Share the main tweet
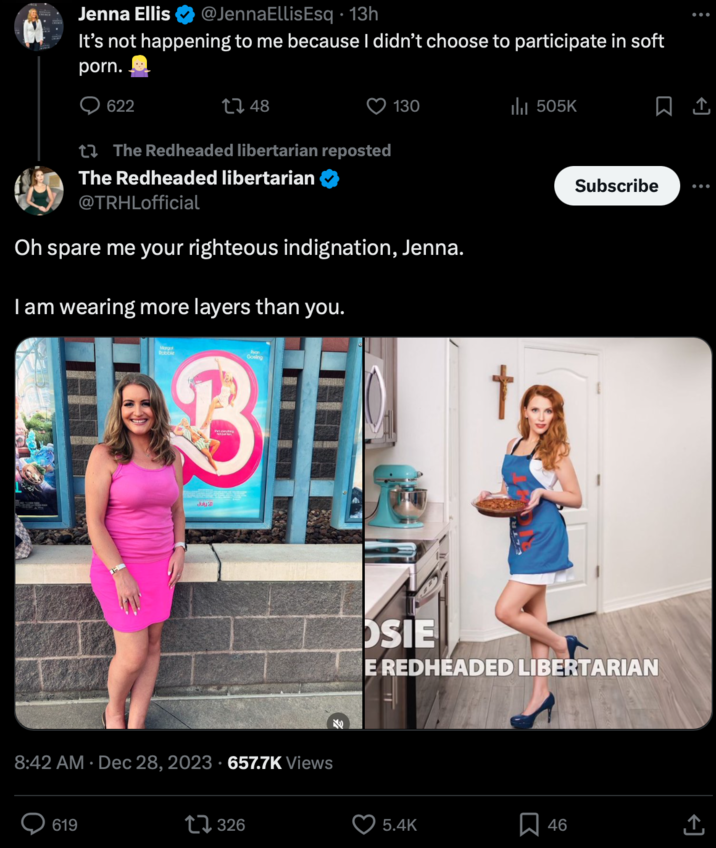The height and width of the screenshot is (848, 716). pyautogui.click(x=692, y=824)
